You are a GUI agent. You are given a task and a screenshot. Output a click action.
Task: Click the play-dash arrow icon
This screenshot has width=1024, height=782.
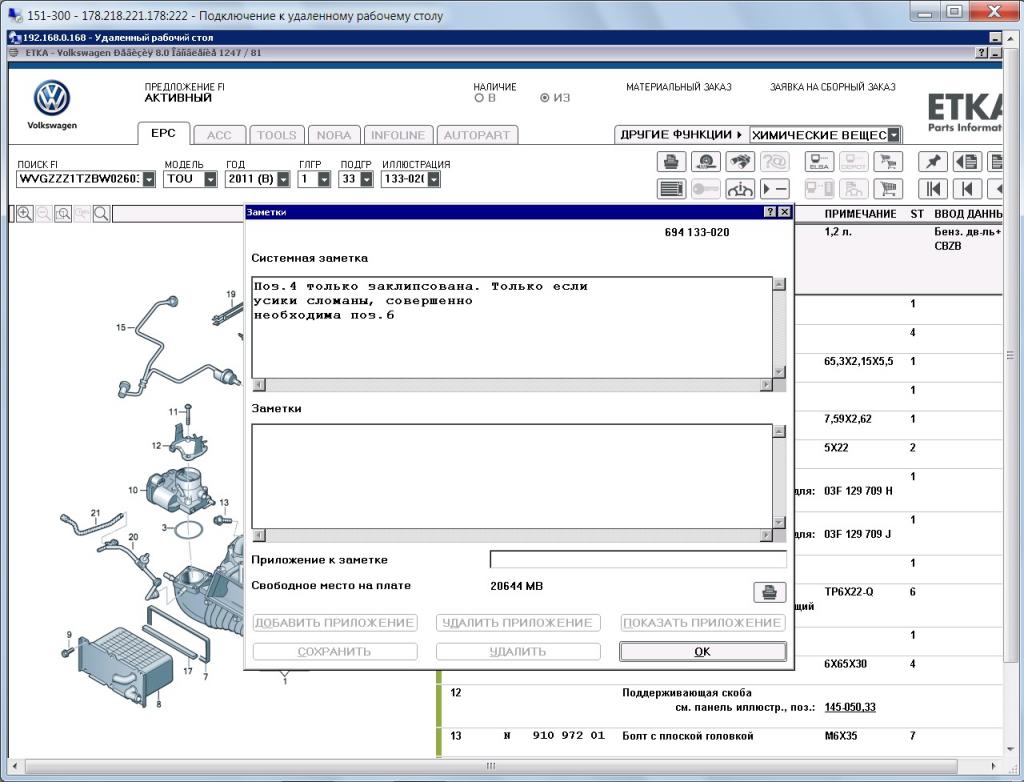click(775, 189)
